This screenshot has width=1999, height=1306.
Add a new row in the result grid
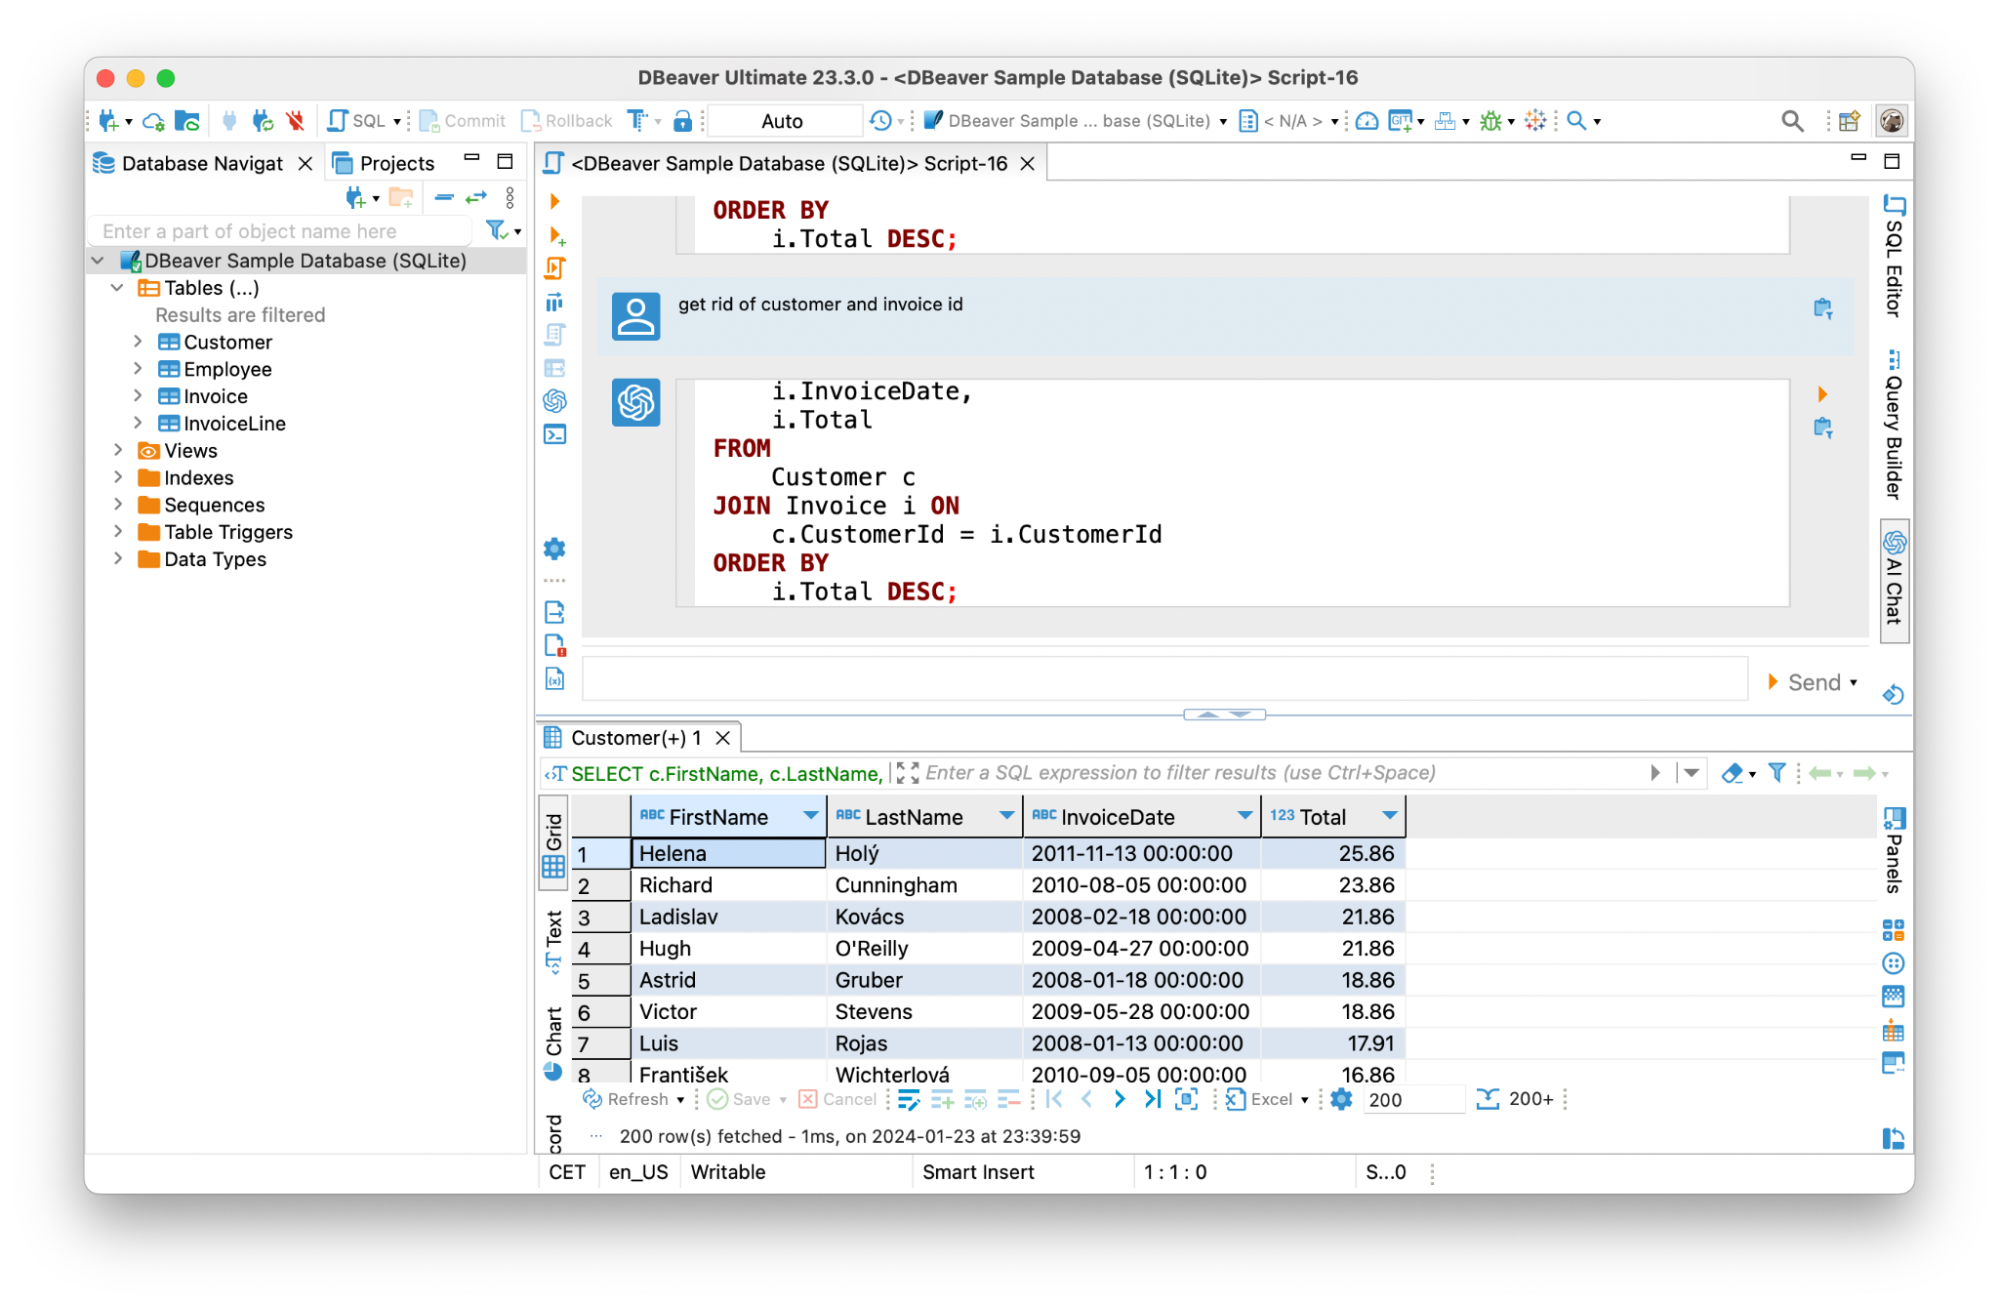(941, 1099)
